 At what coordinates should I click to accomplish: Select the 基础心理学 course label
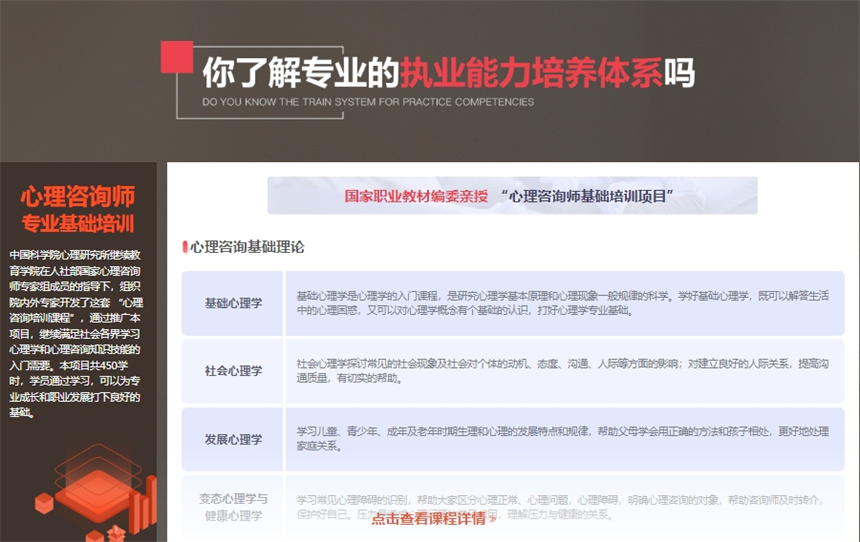point(233,303)
